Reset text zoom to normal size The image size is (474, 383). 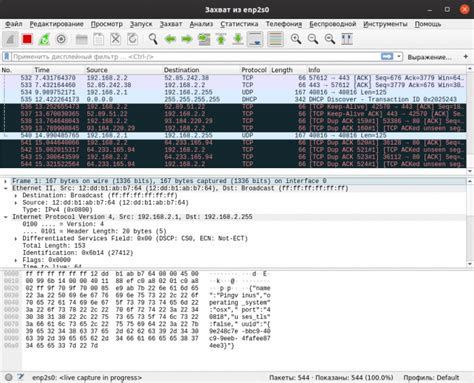pyautogui.click(x=330, y=39)
